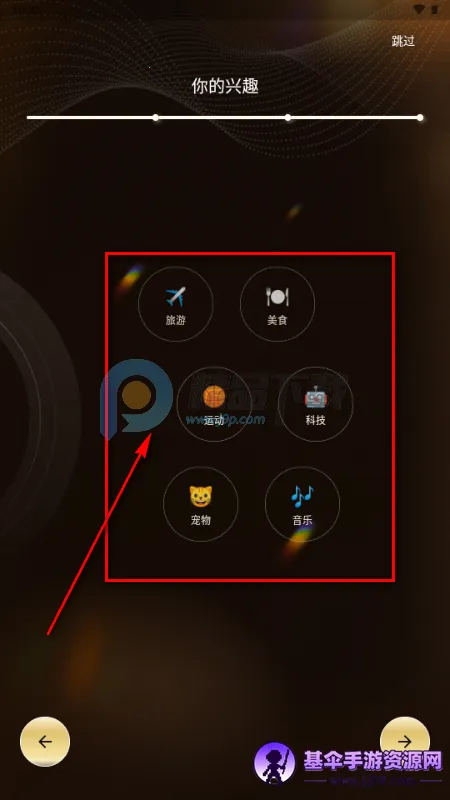Toggle the 科技 interest label
This screenshot has height=800, width=450.
[x=315, y=421]
